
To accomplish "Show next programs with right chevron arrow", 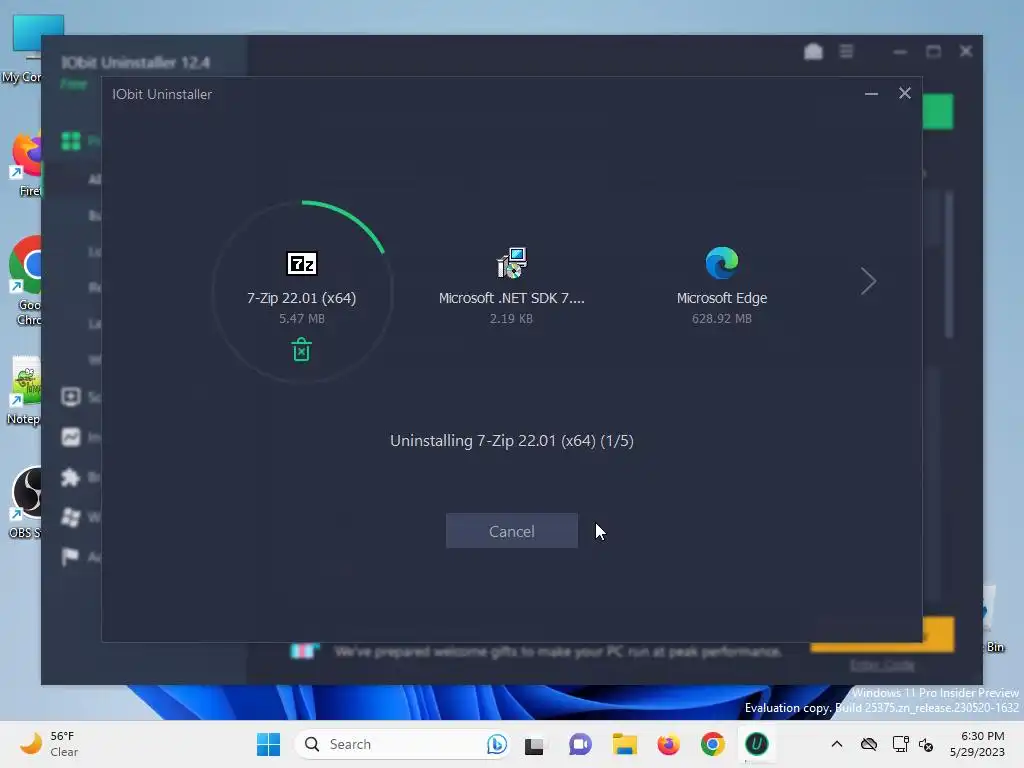I will click(868, 281).
